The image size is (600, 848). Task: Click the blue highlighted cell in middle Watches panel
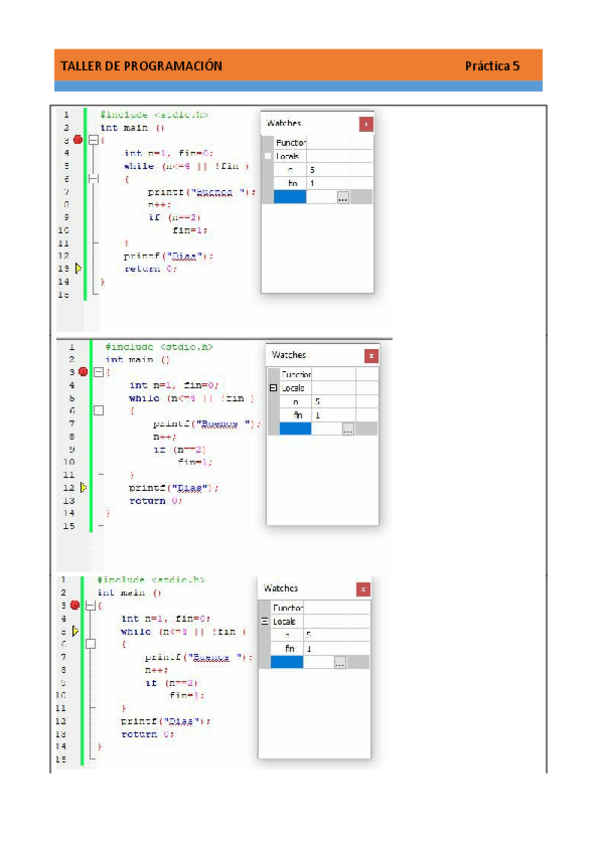coord(295,429)
